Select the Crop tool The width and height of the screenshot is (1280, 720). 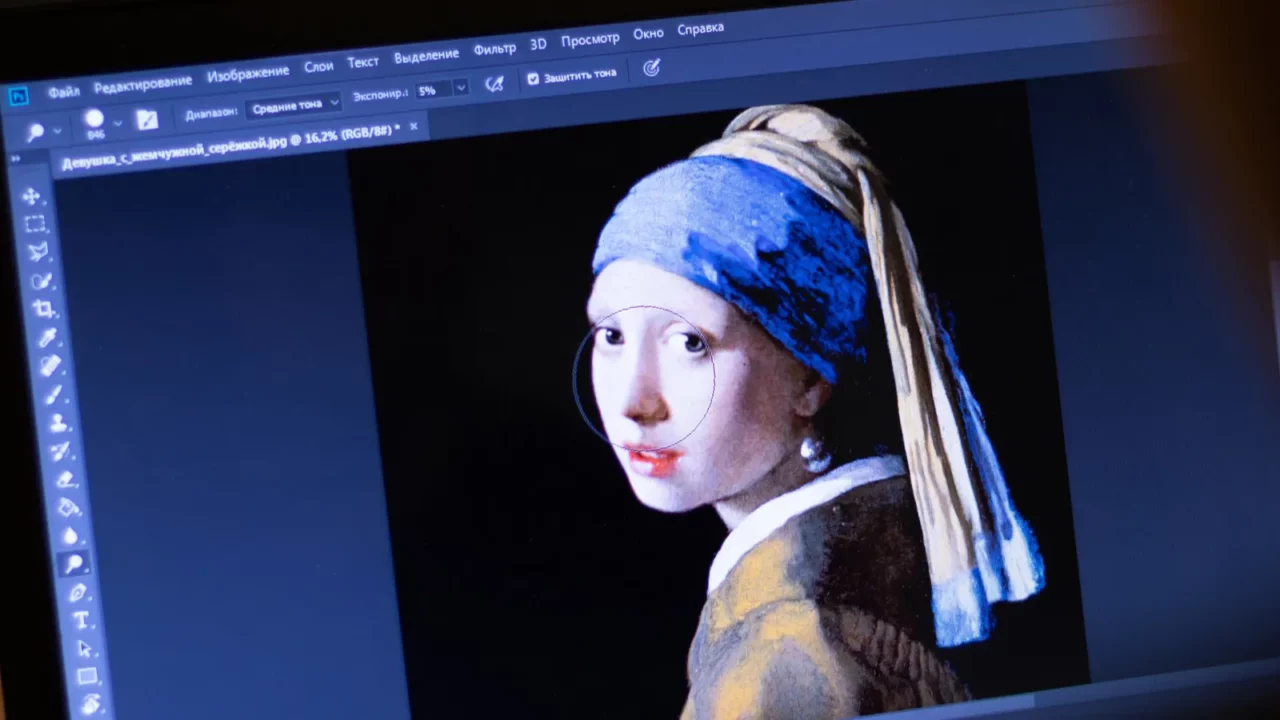44,309
